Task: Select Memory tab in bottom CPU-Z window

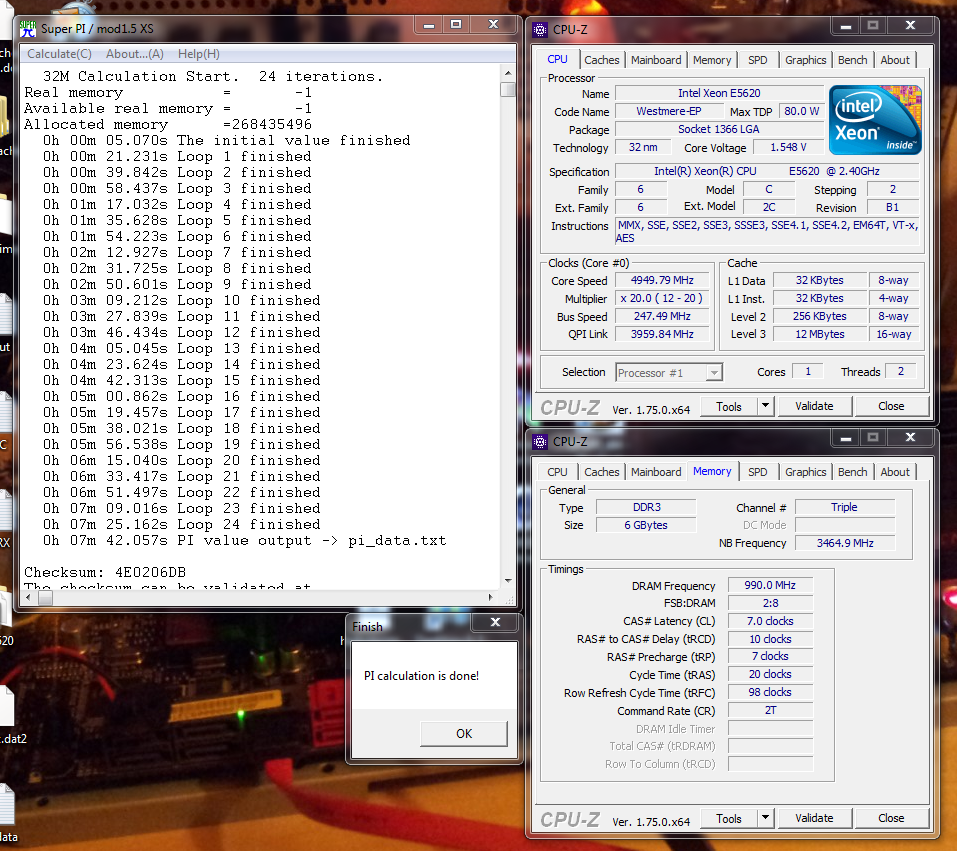Action: [x=712, y=471]
